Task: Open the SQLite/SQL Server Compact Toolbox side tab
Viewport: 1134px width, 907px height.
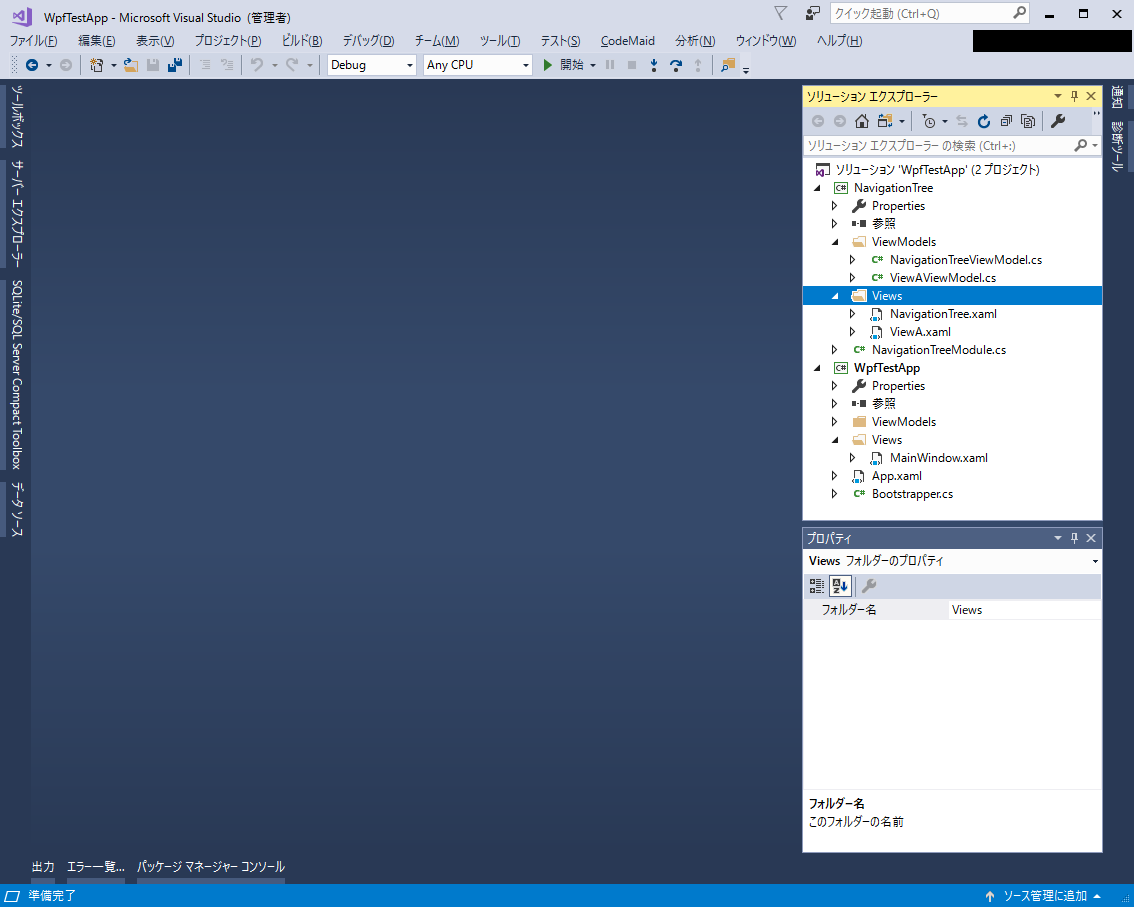Action: (x=17, y=375)
